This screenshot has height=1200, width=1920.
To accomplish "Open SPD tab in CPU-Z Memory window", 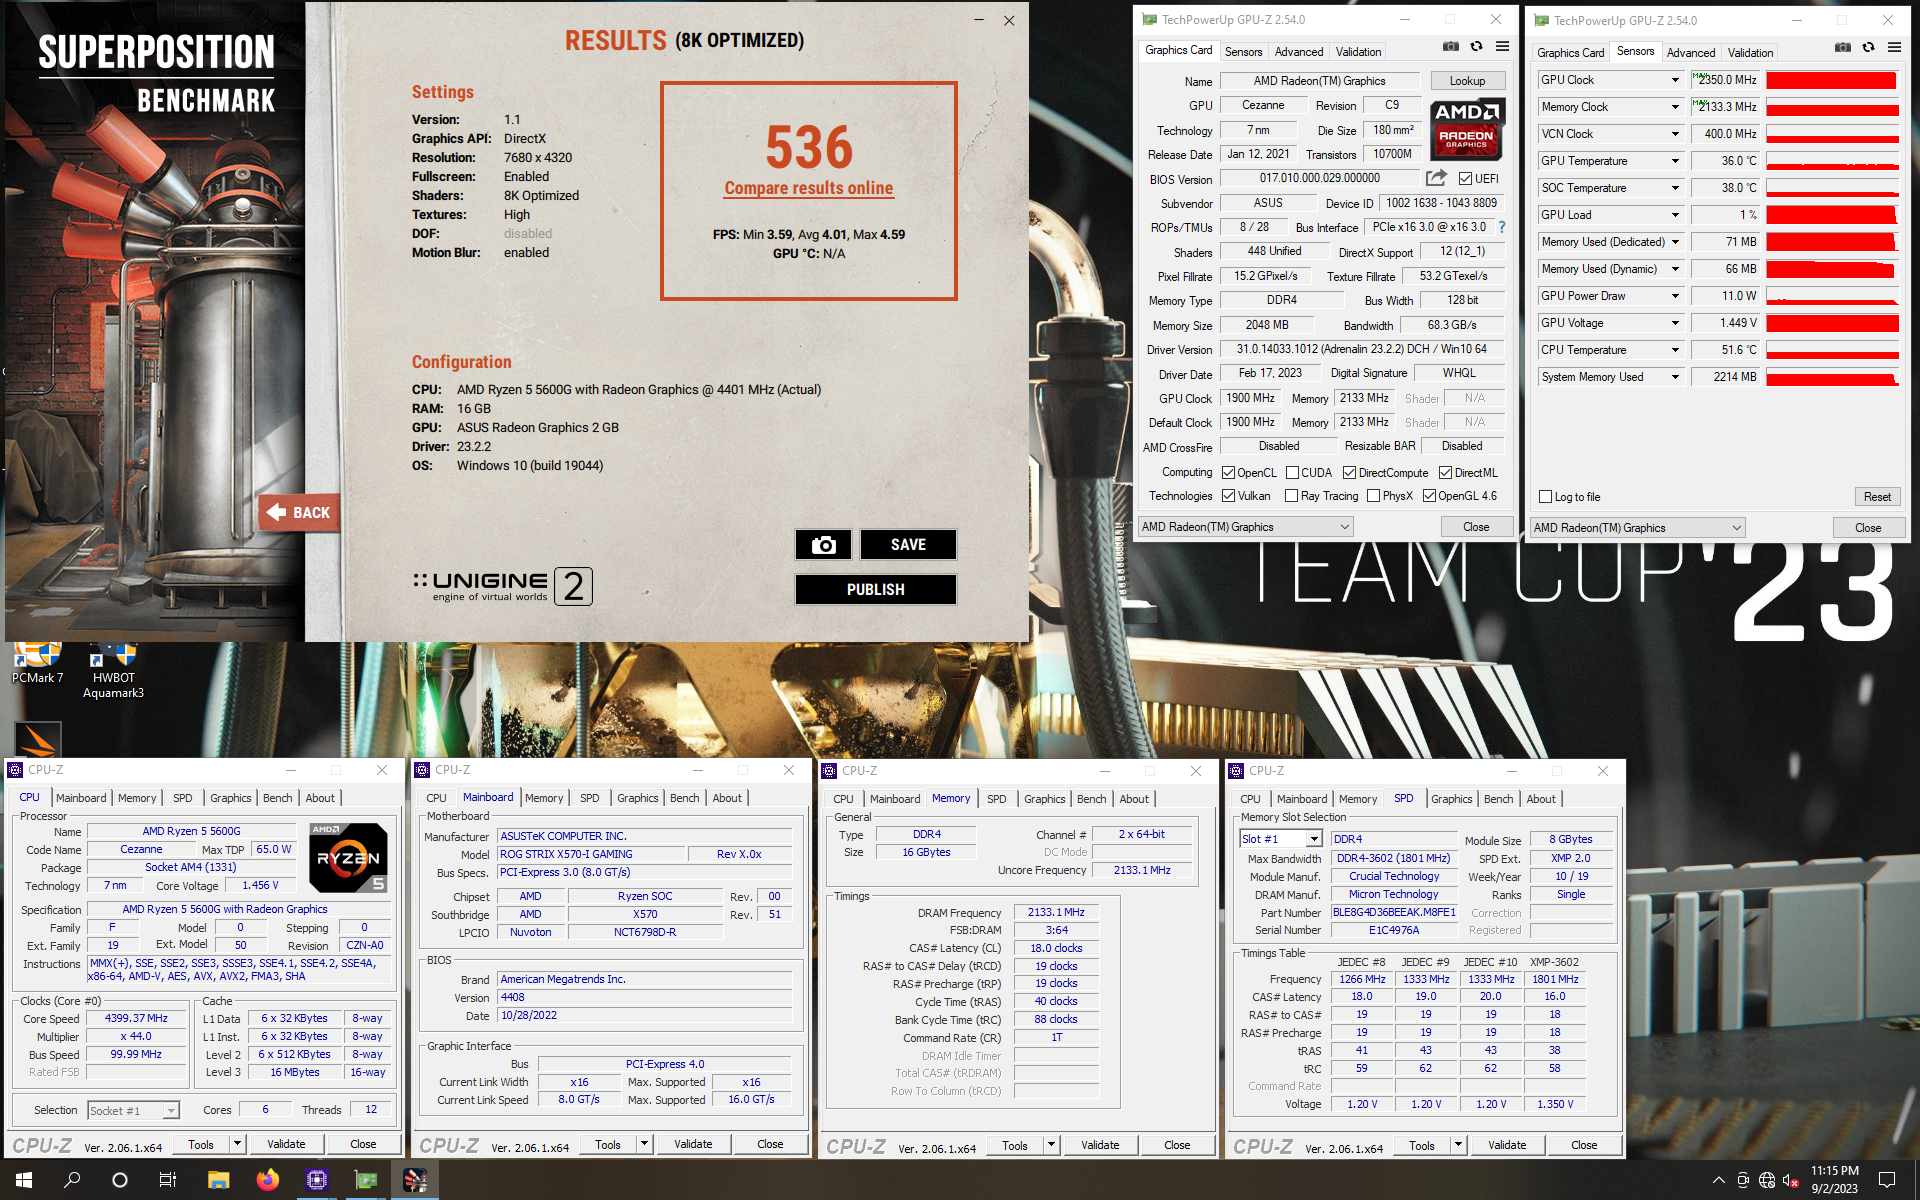I will 996,799.
